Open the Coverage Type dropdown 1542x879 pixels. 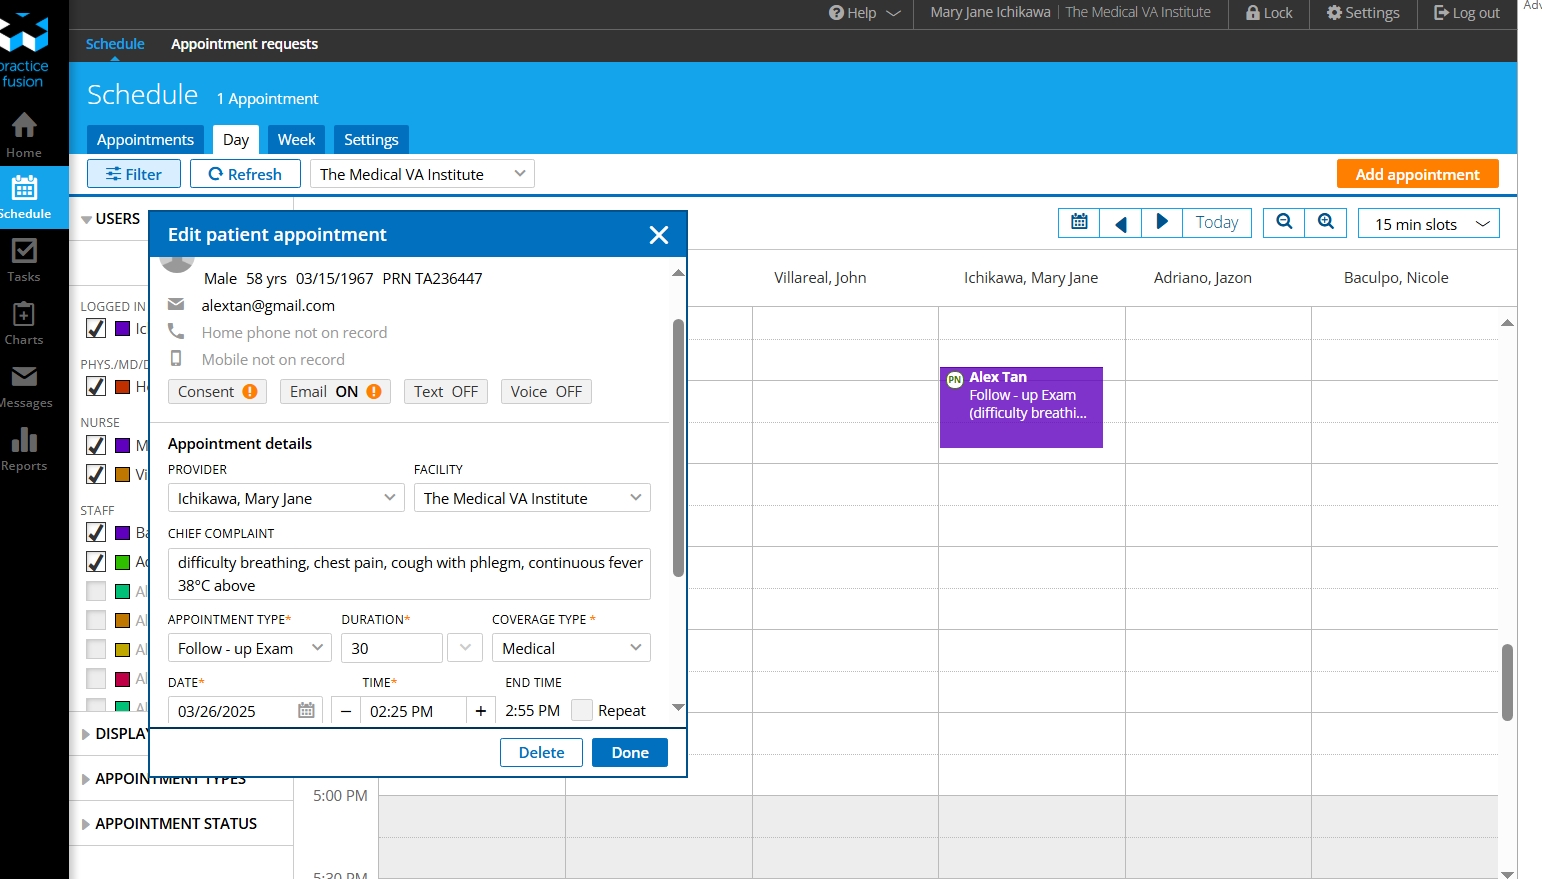click(x=571, y=648)
